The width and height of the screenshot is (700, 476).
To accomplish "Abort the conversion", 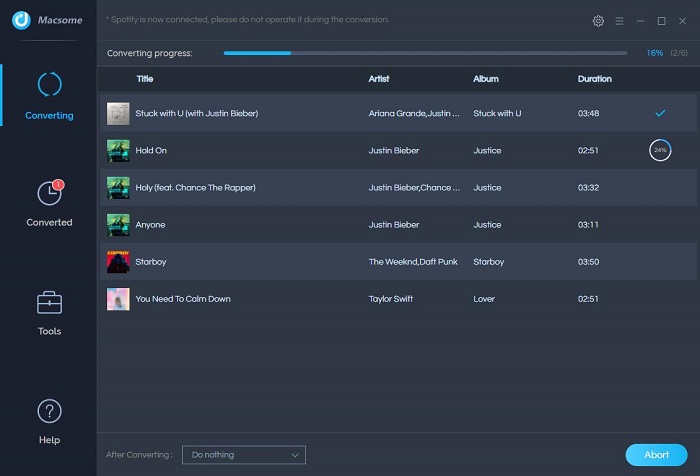I will pos(656,455).
